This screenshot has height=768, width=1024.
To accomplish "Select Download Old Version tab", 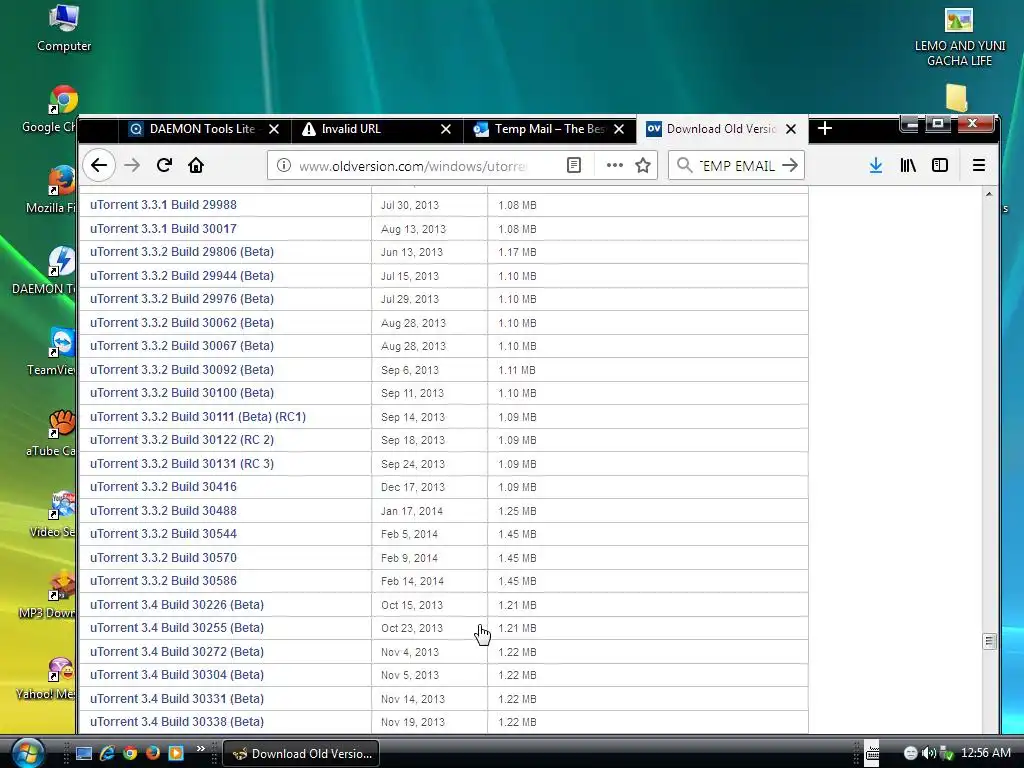I will coord(721,129).
